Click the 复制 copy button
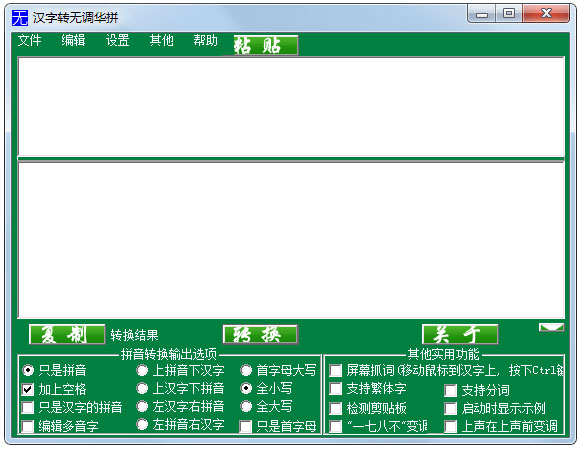580x449 pixels. [67, 334]
